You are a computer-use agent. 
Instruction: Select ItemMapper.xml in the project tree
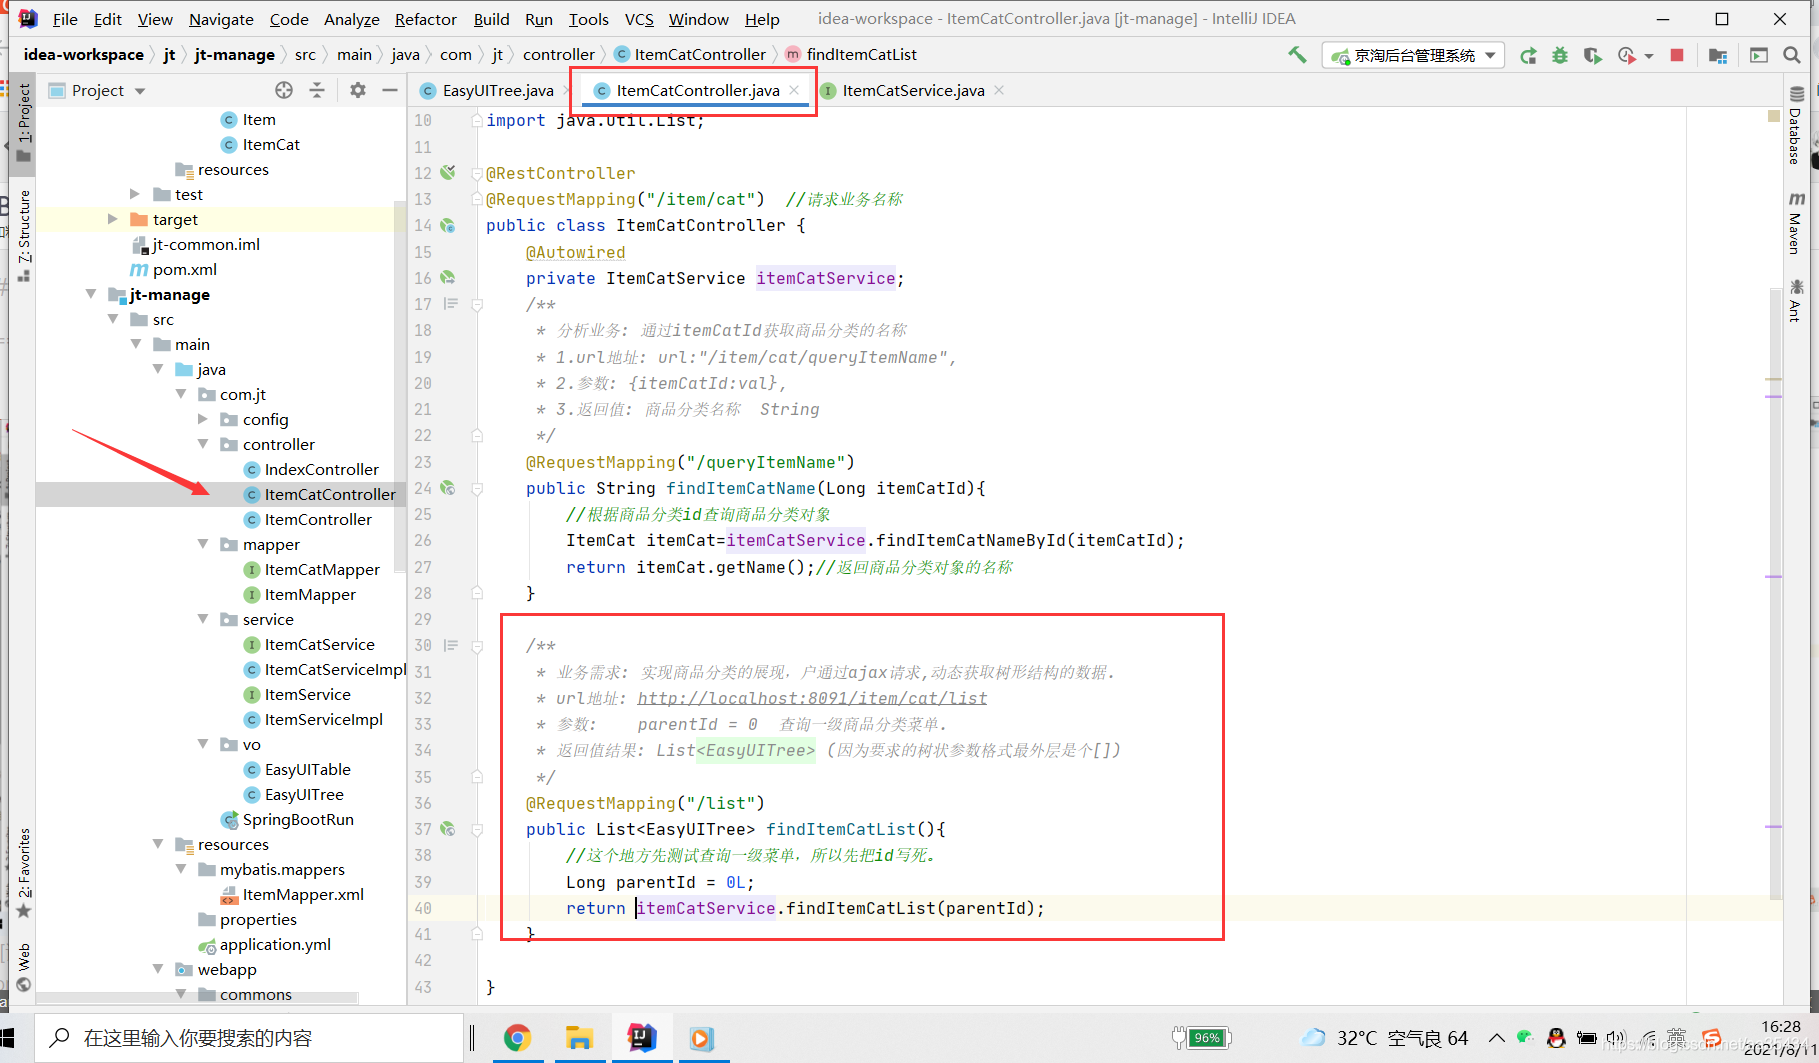click(292, 894)
